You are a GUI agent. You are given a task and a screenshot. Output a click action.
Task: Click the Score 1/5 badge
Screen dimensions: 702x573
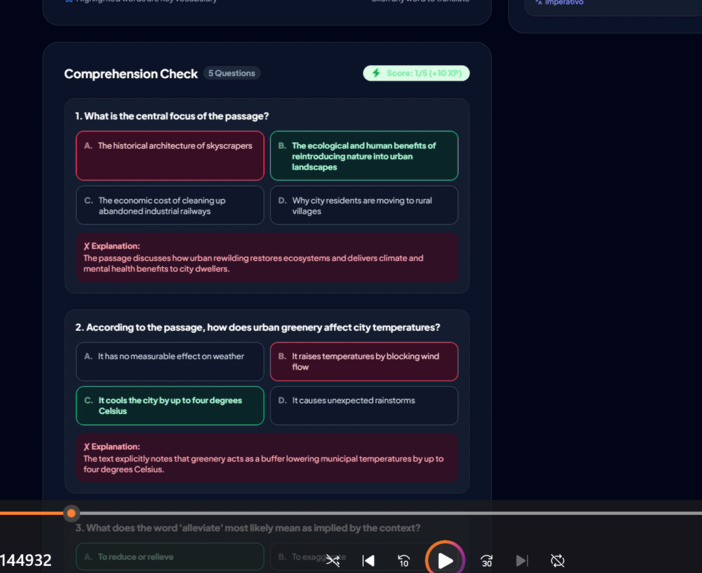click(416, 73)
